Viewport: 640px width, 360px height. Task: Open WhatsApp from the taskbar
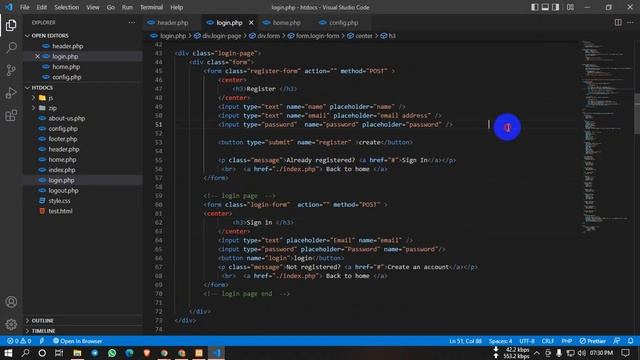[x=112, y=353]
